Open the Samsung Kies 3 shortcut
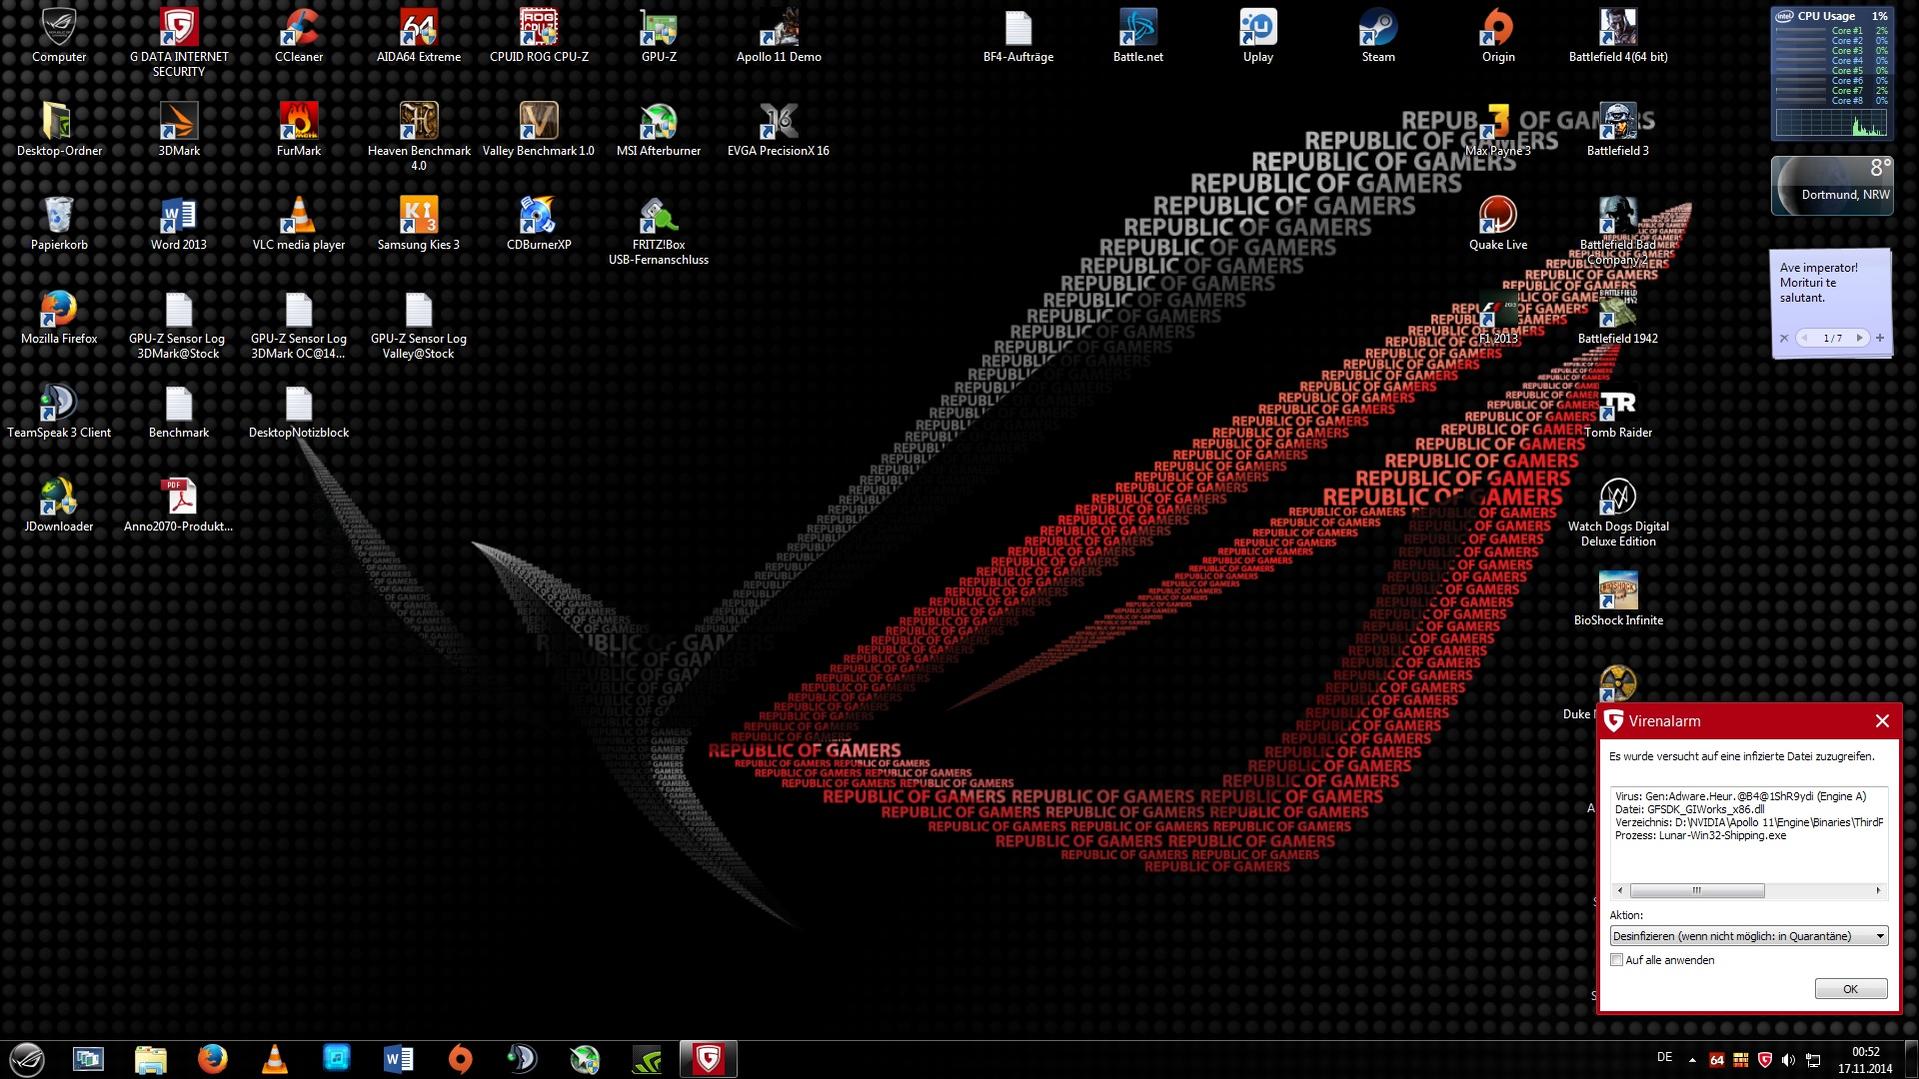This screenshot has width=1919, height=1079. (x=418, y=224)
